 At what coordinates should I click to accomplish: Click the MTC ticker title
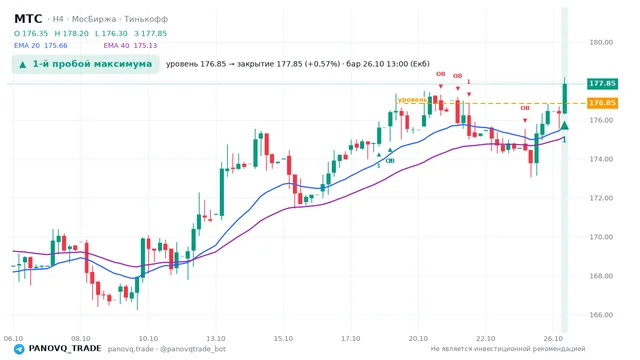point(28,19)
